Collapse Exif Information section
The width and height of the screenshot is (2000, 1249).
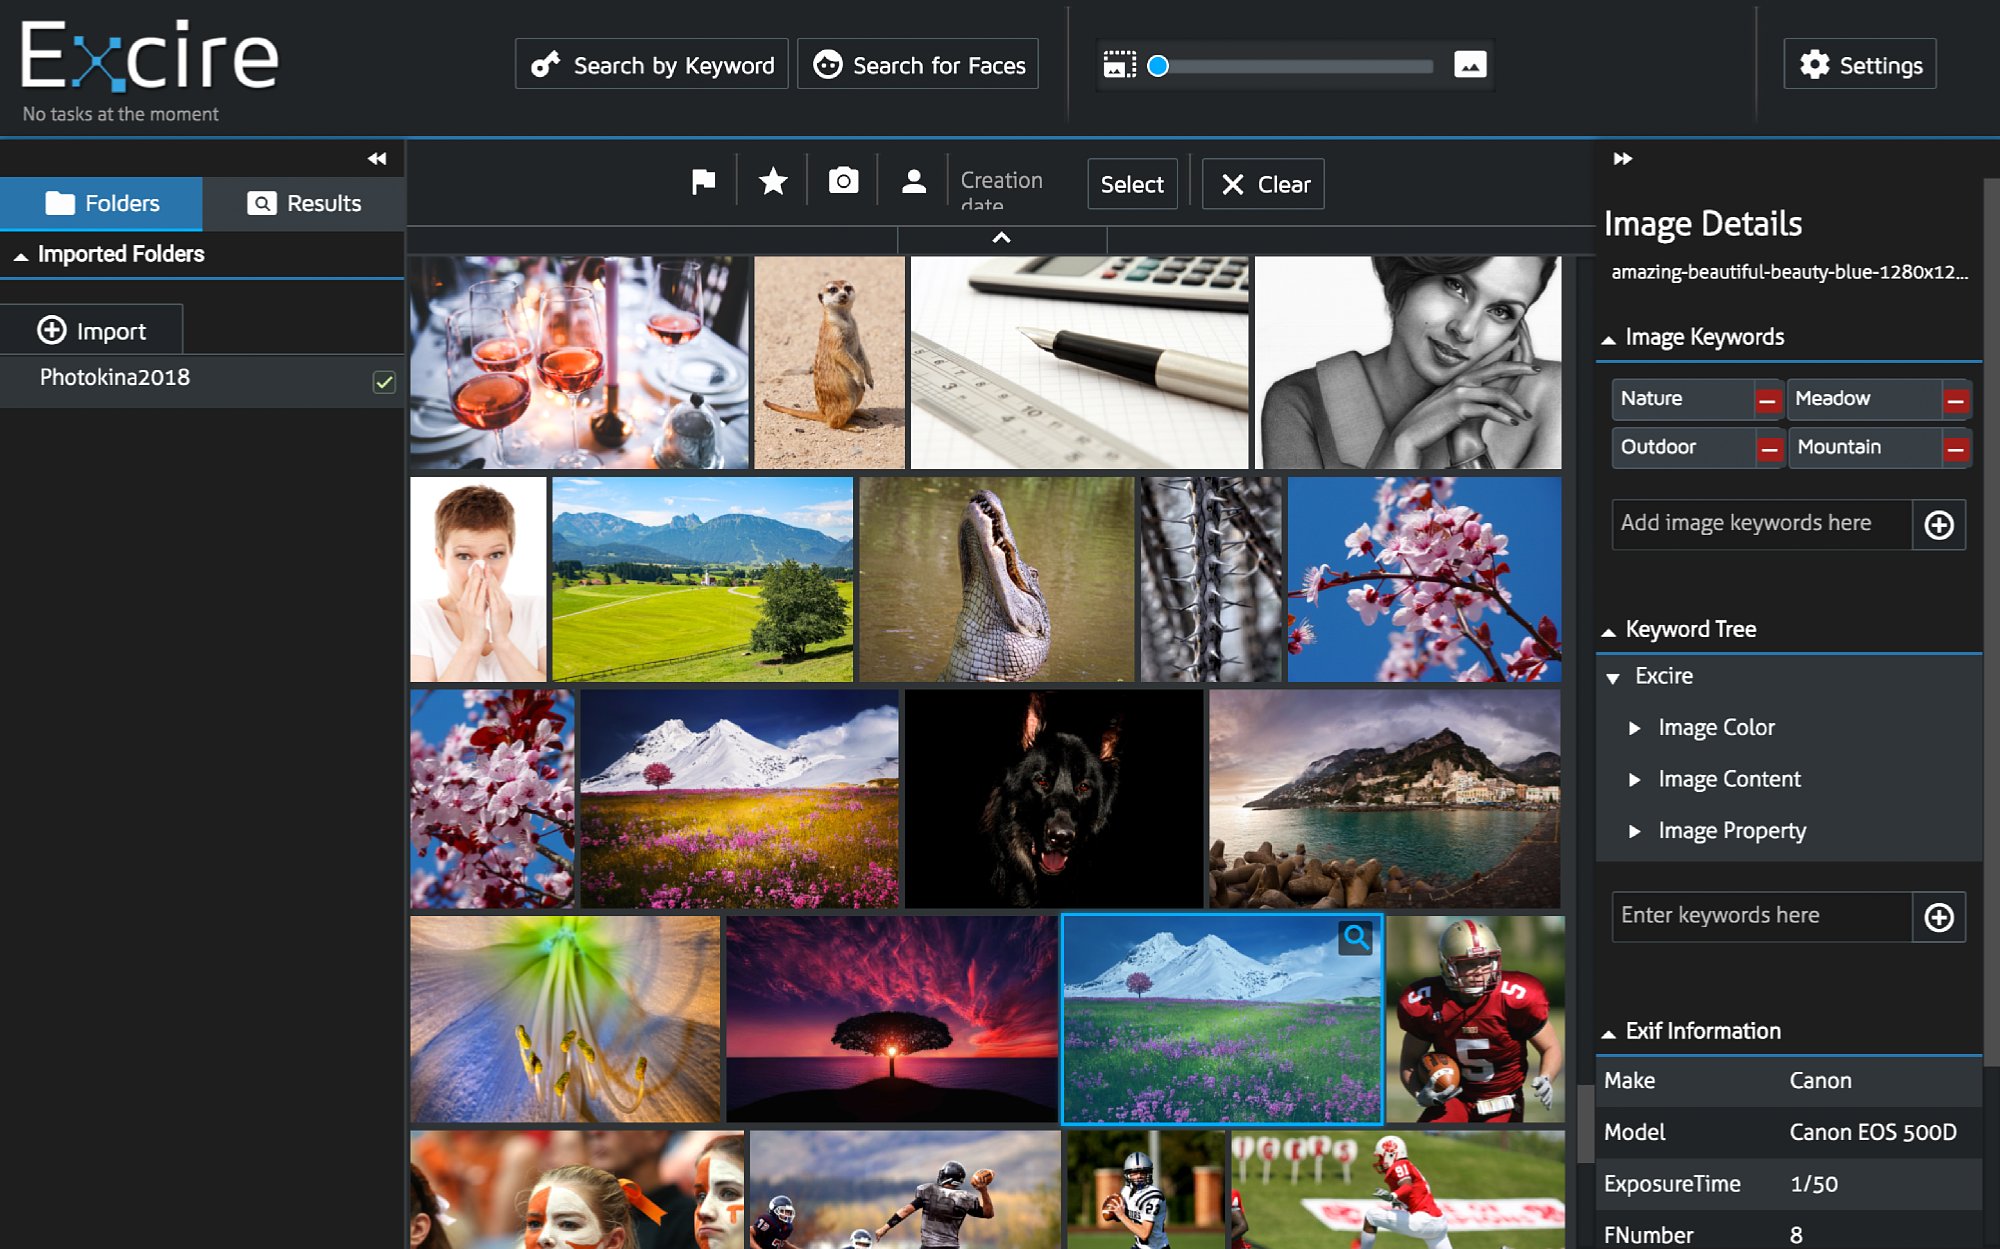pyautogui.click(x=1608, y=1034)
